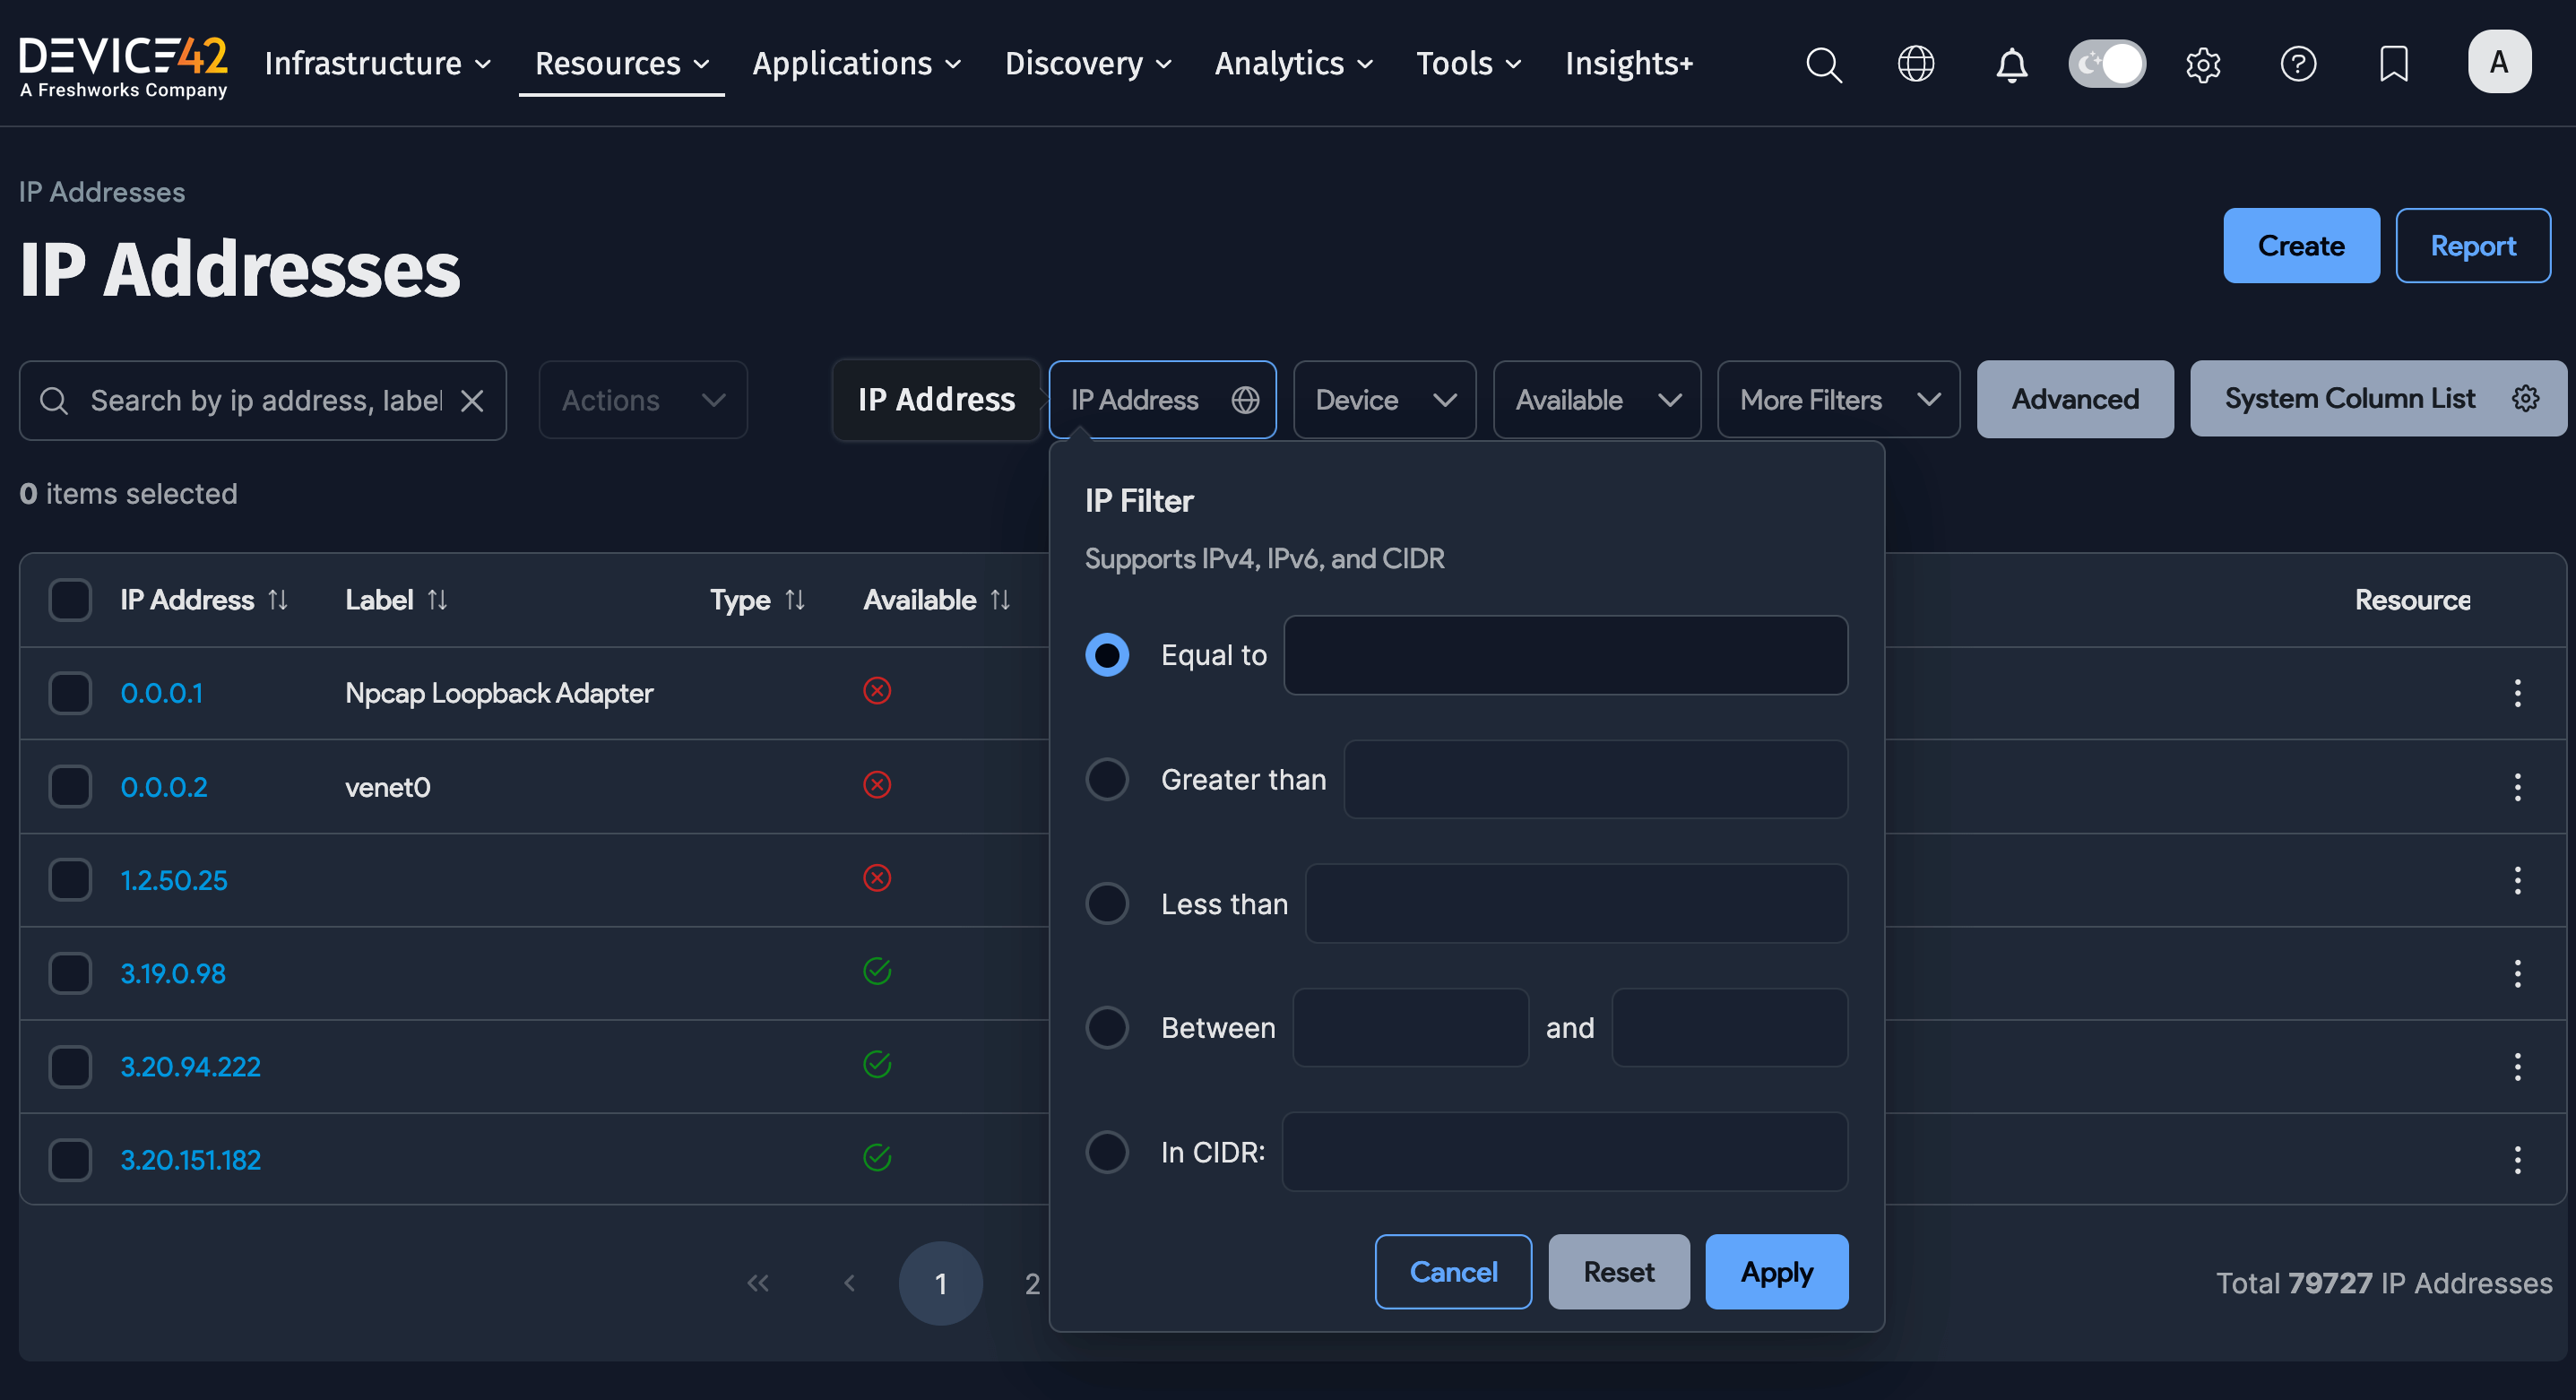Check the select-all checkbox in the table header
Screen dimensions: 2576x1400
point(69,599)
